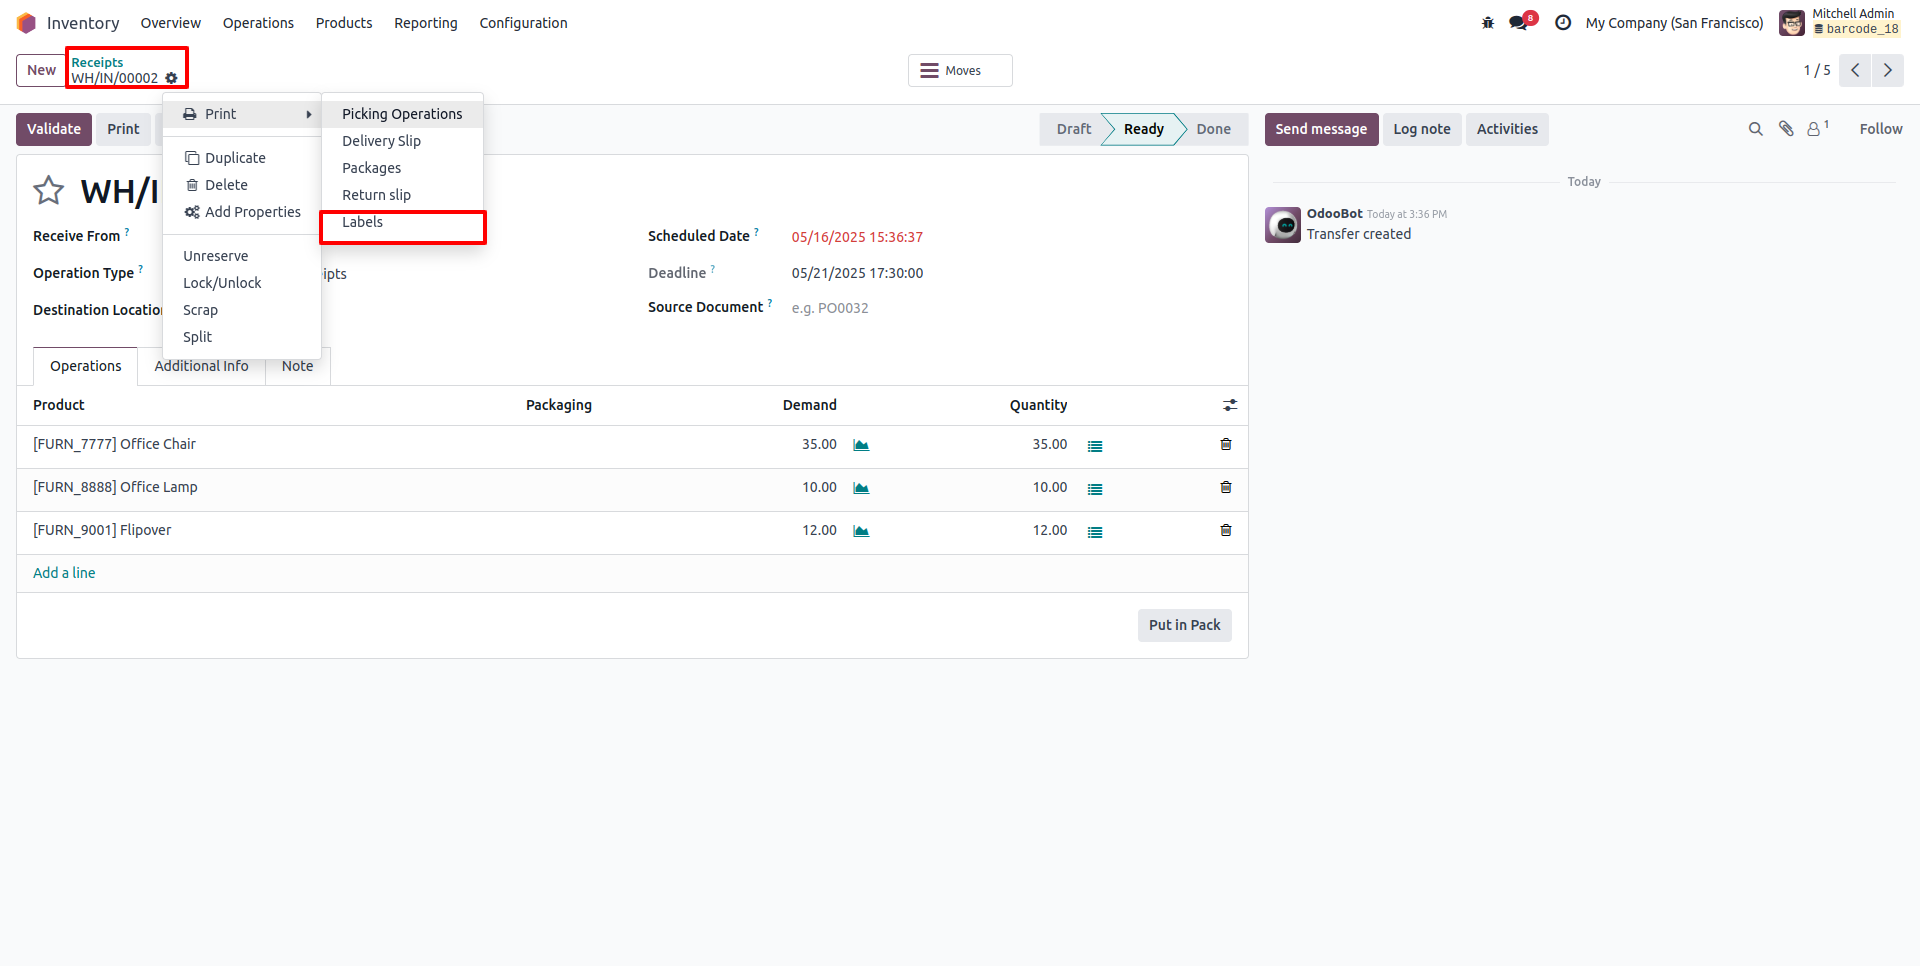This screenshot has width=1920, height=966.
Task: Open detailed operations list for Flipover
Action: [x=1095, y=532]
